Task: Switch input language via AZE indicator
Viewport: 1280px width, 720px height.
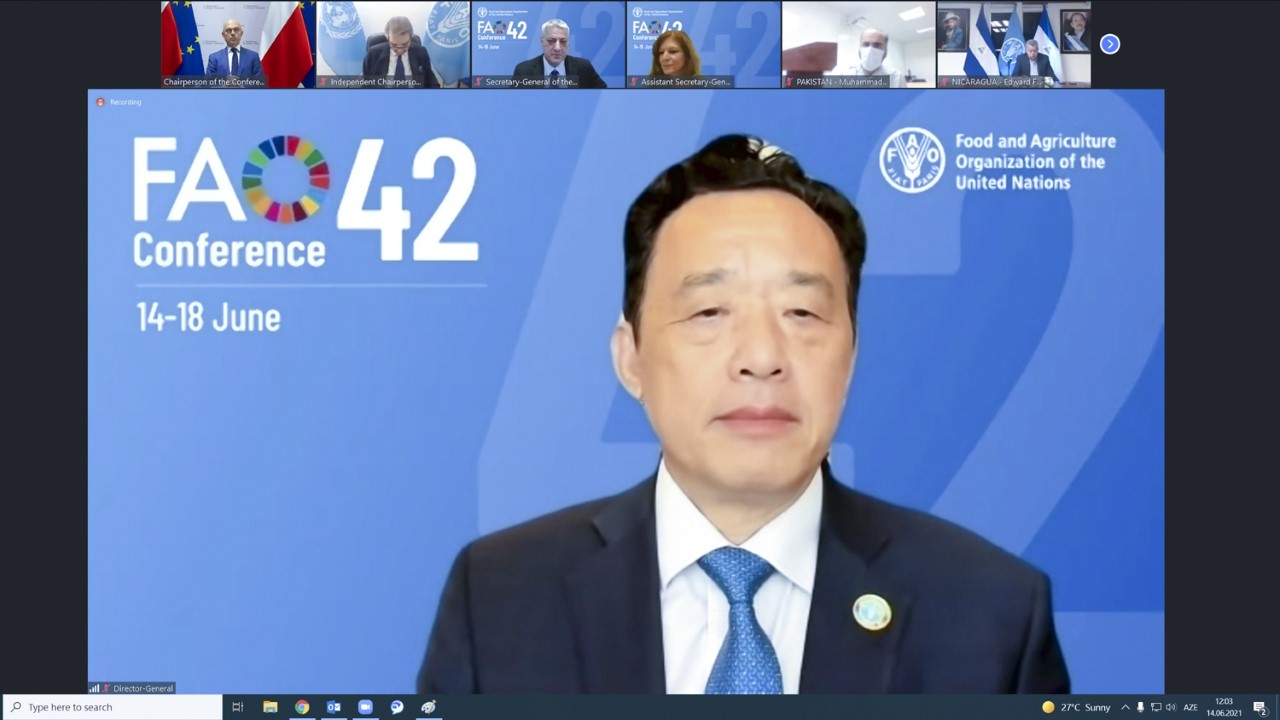Action: (1190, 707)
